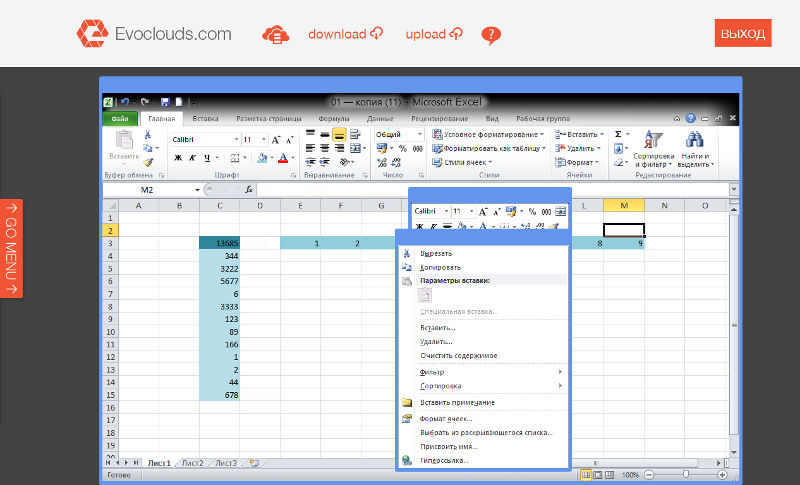Click the ribbon percent style icon
Viewport: 800px width, 485px height.
point(403,148)
